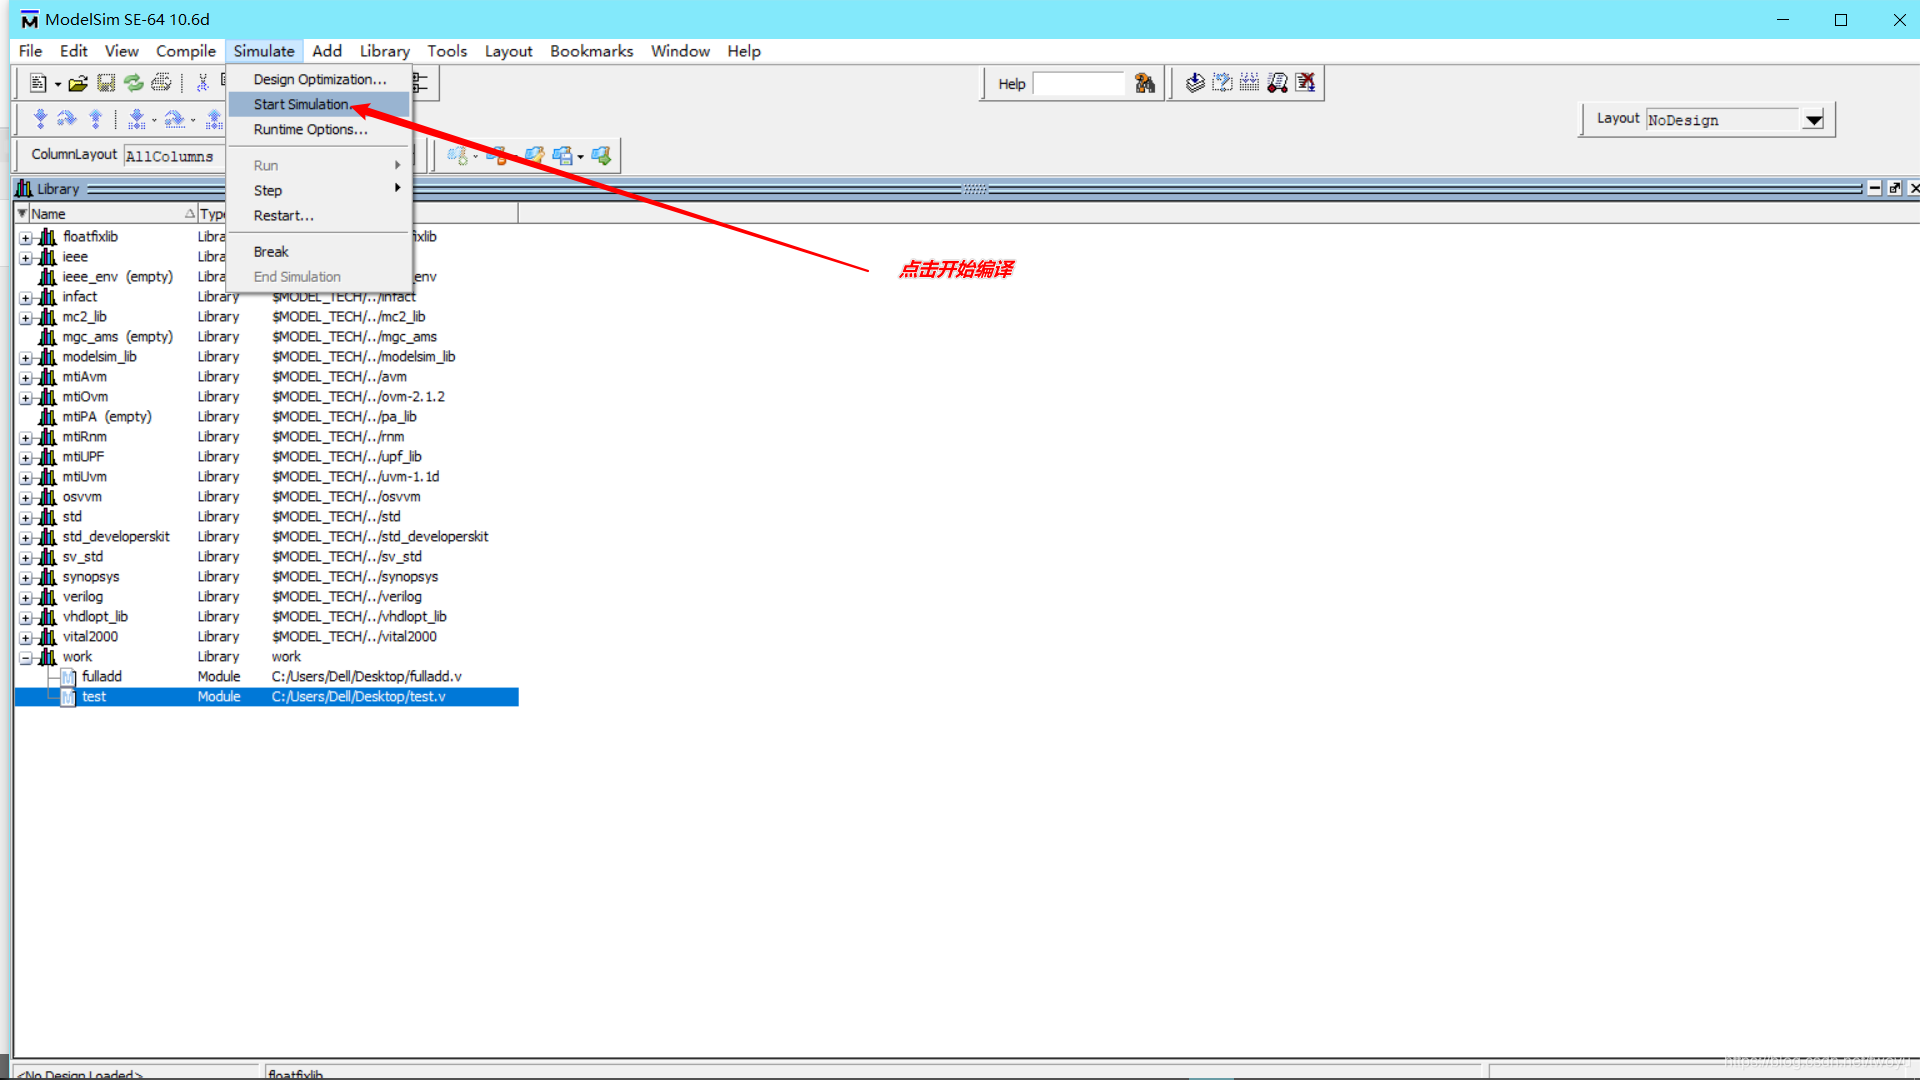
Task: Choose Runtime Options in the Simulate menu
Action: [x=319, y=129]
